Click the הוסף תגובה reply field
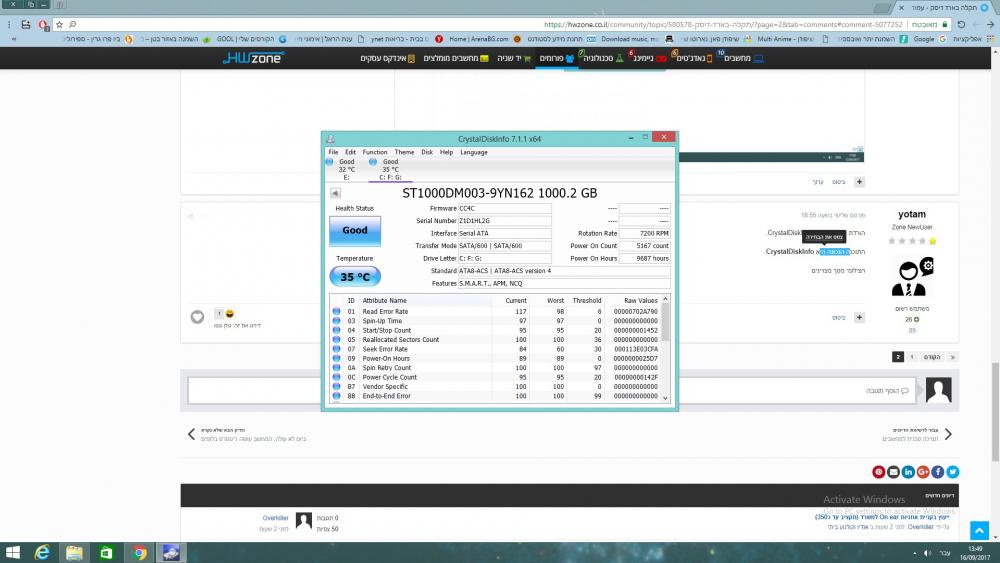The image size is (1000, 563). 552,390
